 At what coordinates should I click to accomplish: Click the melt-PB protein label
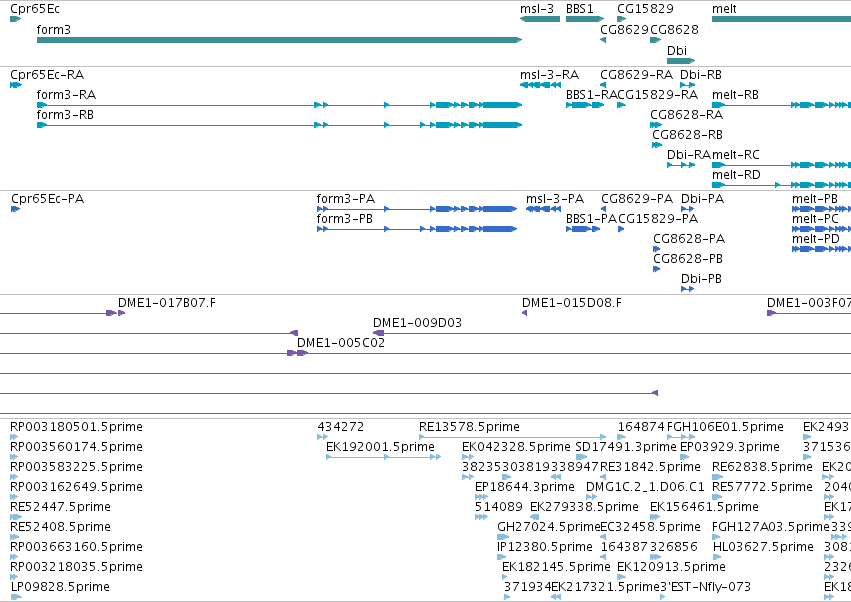point(815,199)
